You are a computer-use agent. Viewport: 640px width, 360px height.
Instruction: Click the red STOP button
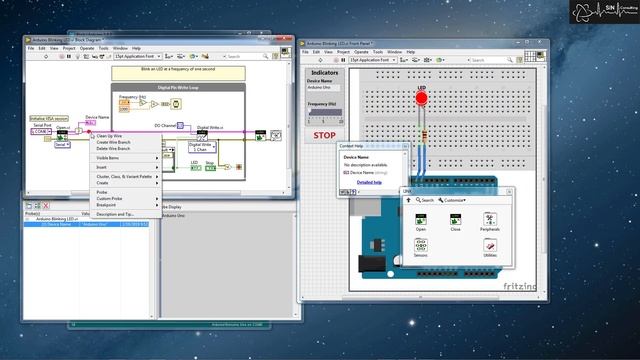coord(324,136)
